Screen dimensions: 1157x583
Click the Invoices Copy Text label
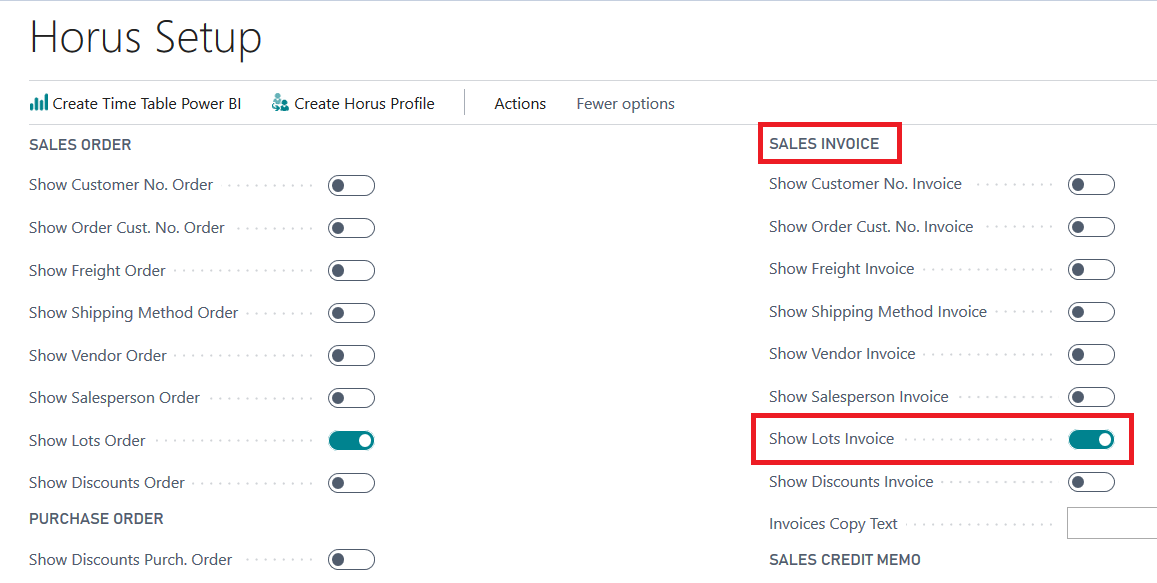(833, 524)
